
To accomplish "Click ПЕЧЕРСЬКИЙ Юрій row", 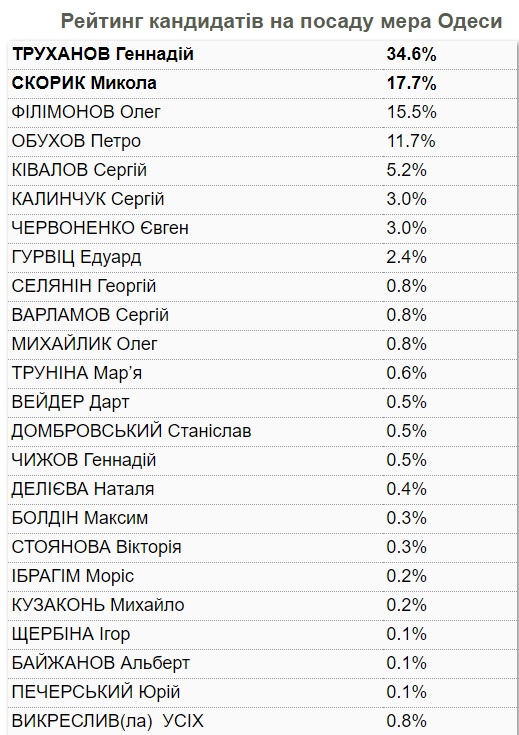I will click(263, 692).
